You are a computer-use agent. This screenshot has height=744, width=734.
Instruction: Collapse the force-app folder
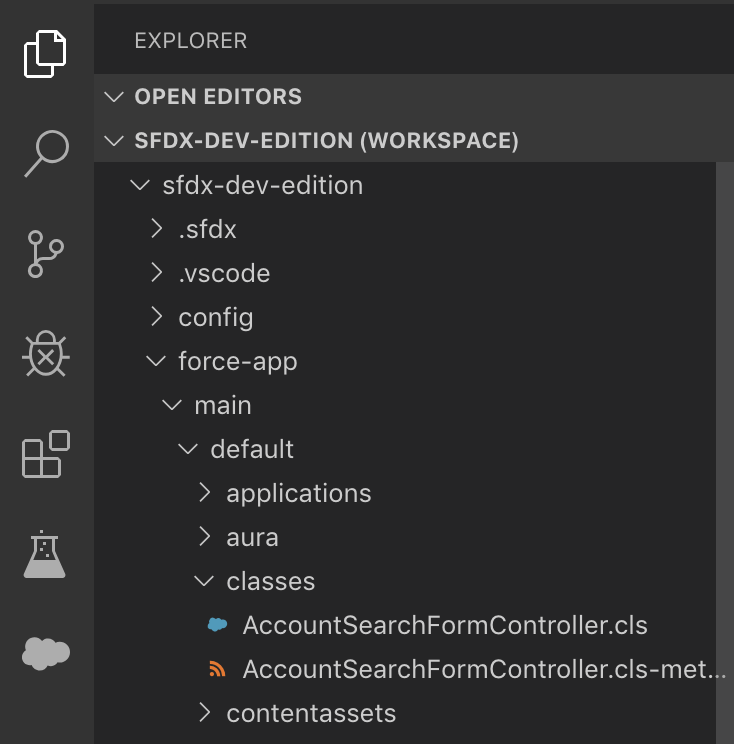coord(156,361)
